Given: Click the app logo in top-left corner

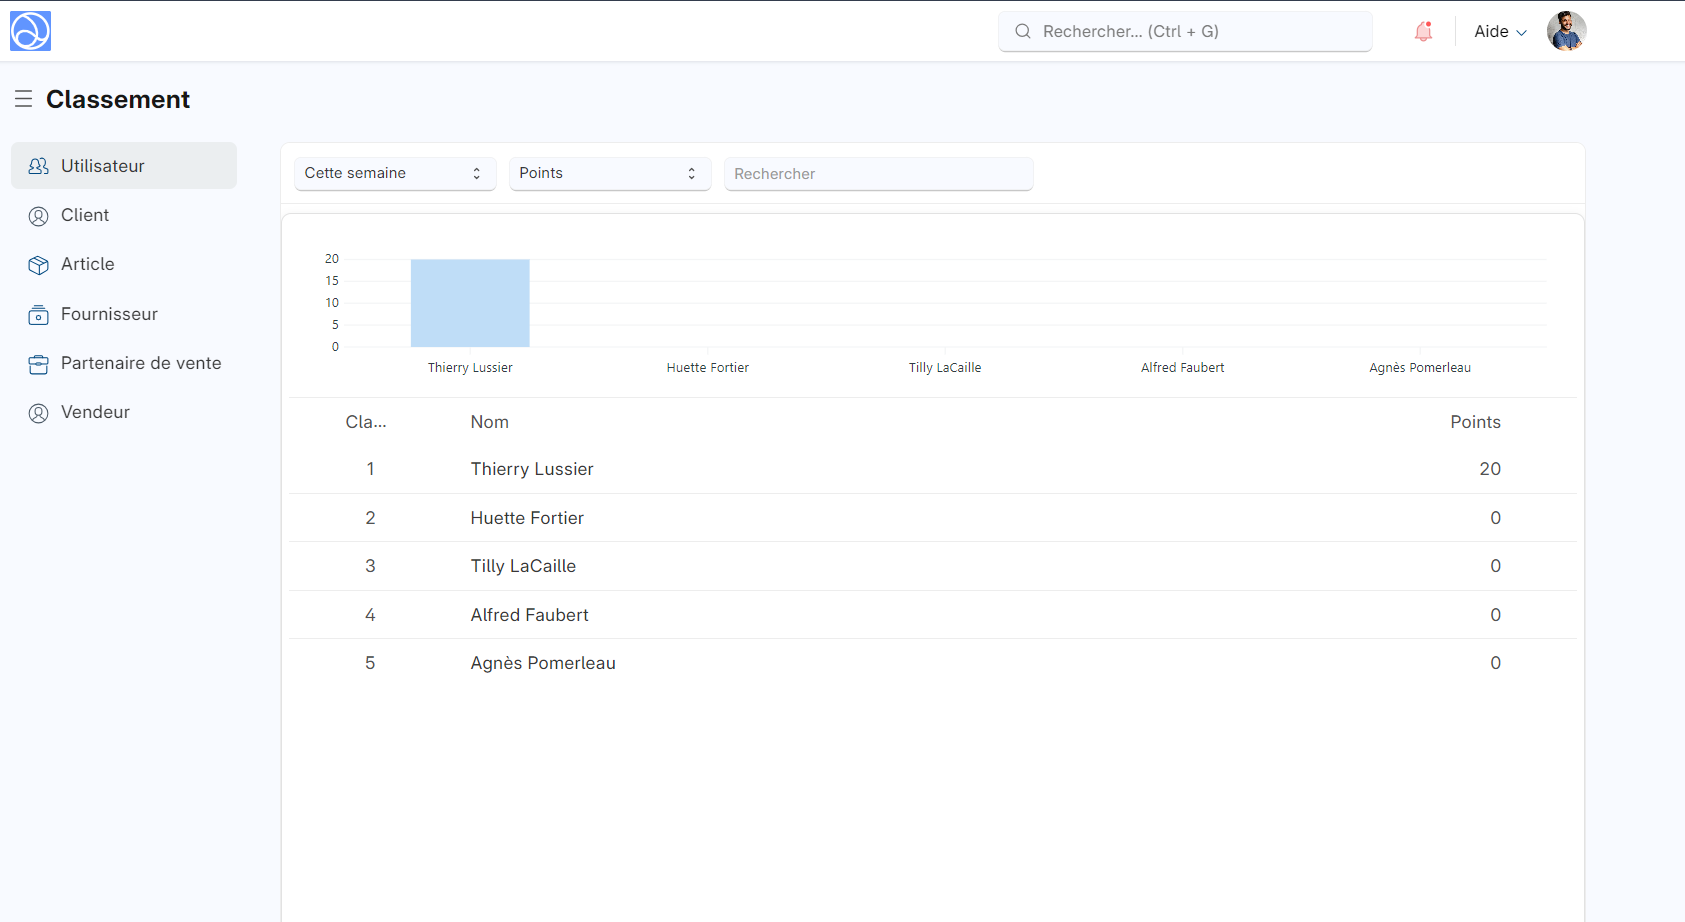Looking at the screenshot, I should coord(30,31).
